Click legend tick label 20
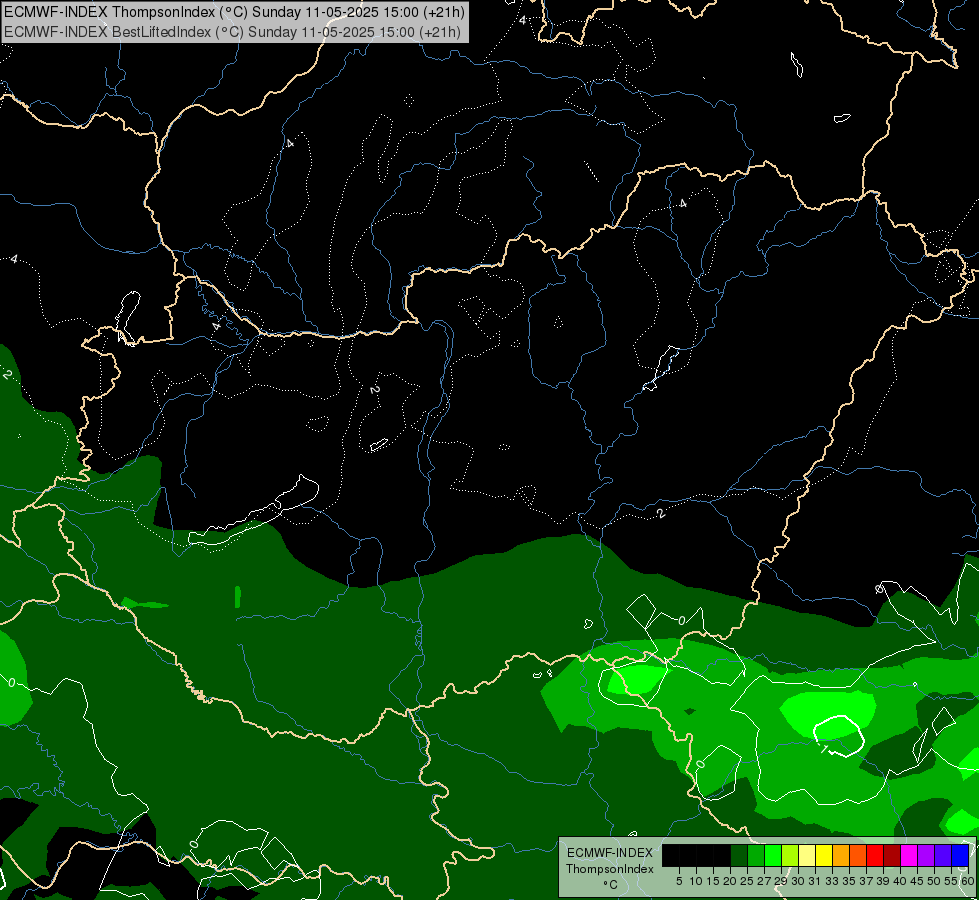Screen dimensions: 979x900 pos(730,881)
